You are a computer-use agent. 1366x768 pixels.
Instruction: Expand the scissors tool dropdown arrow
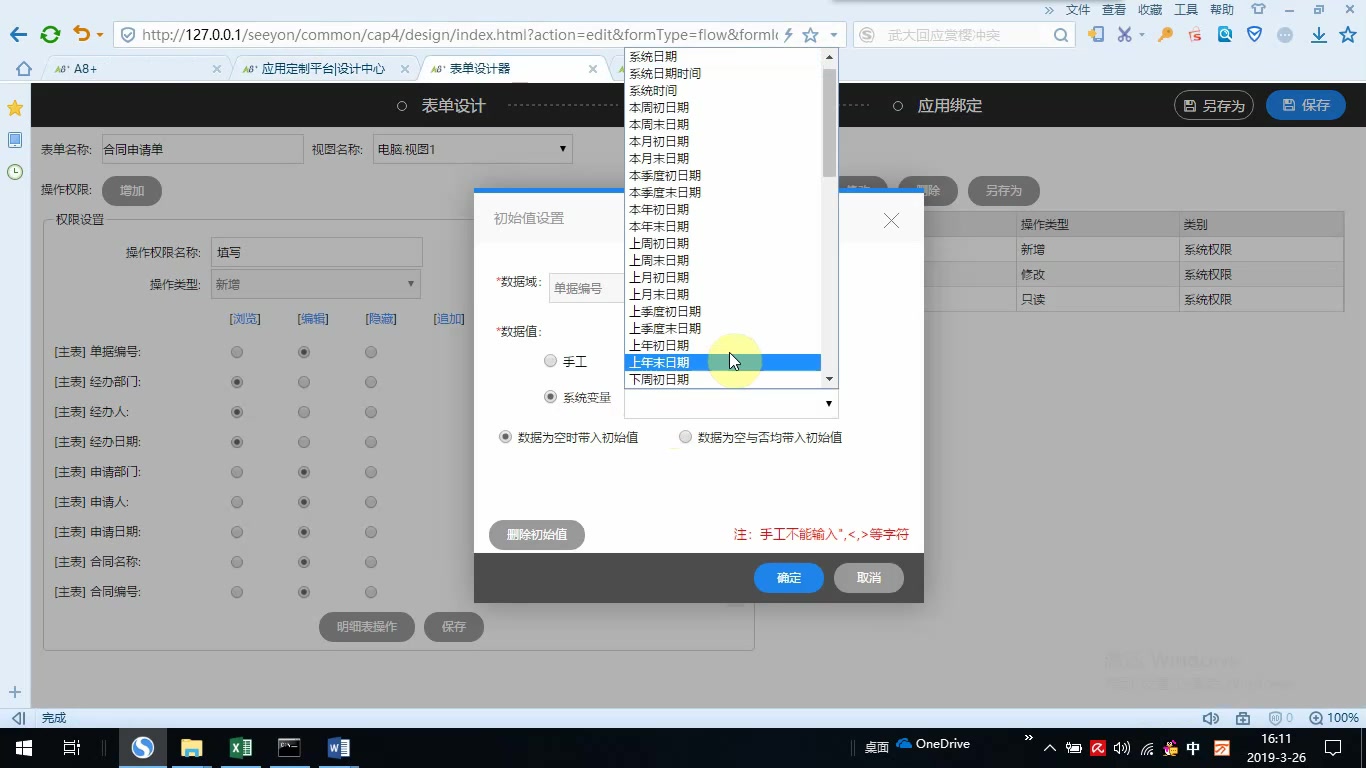coord(1142,35)
